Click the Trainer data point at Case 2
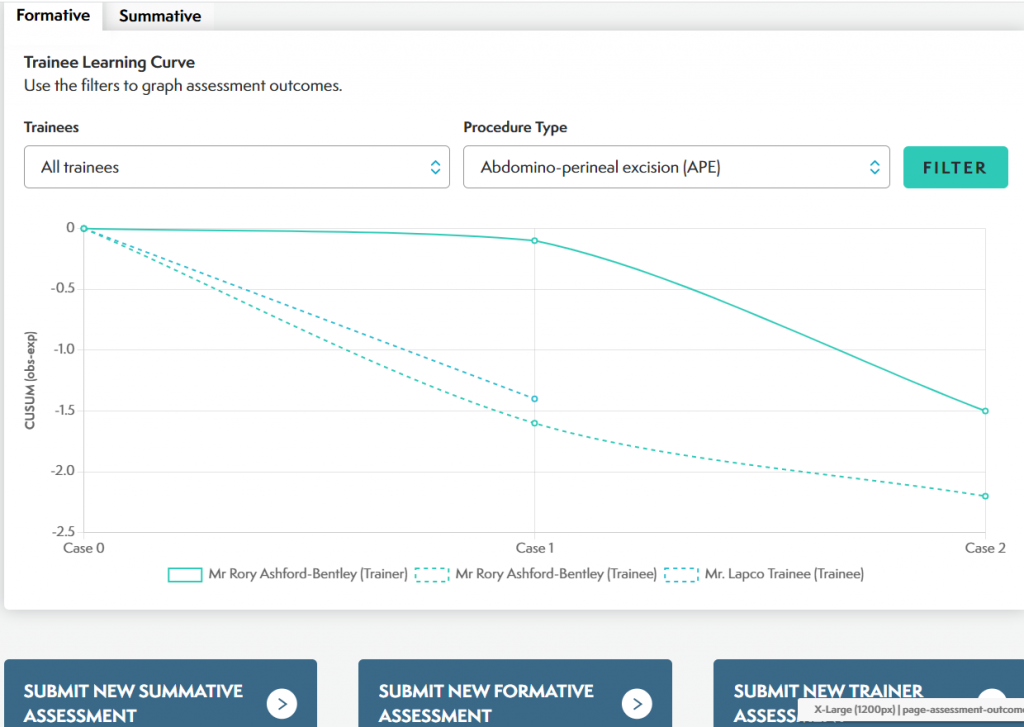 coord(985,411)
